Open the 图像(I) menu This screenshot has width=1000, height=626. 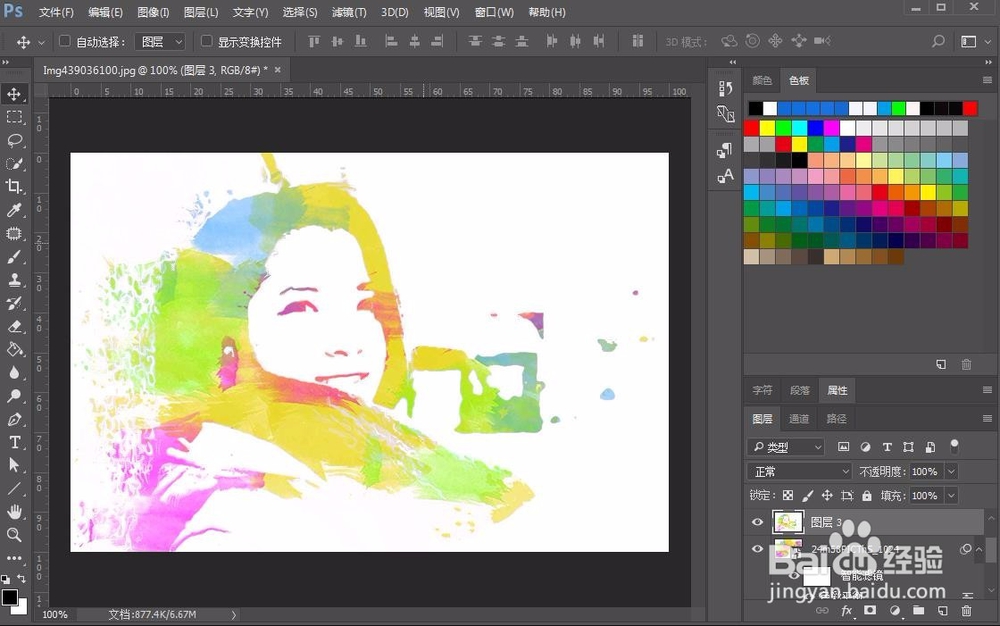click(x=153, y=12)
